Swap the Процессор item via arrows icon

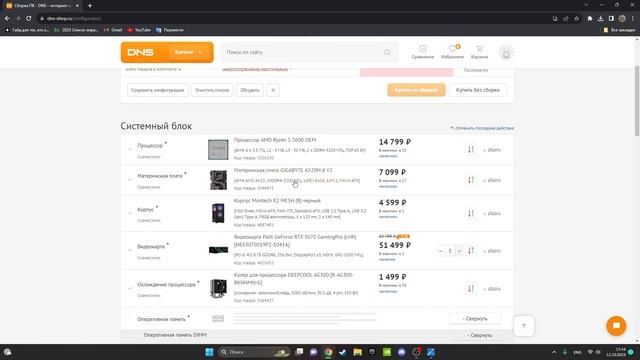(x=471, y=150)
